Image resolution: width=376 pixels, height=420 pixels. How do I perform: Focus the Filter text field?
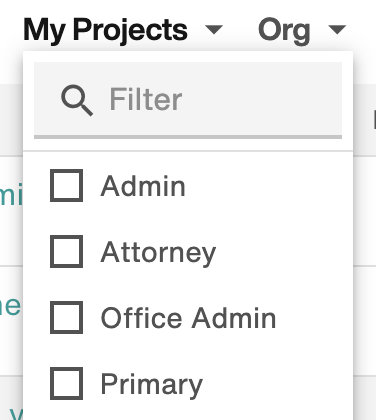(x=188, y=99)
